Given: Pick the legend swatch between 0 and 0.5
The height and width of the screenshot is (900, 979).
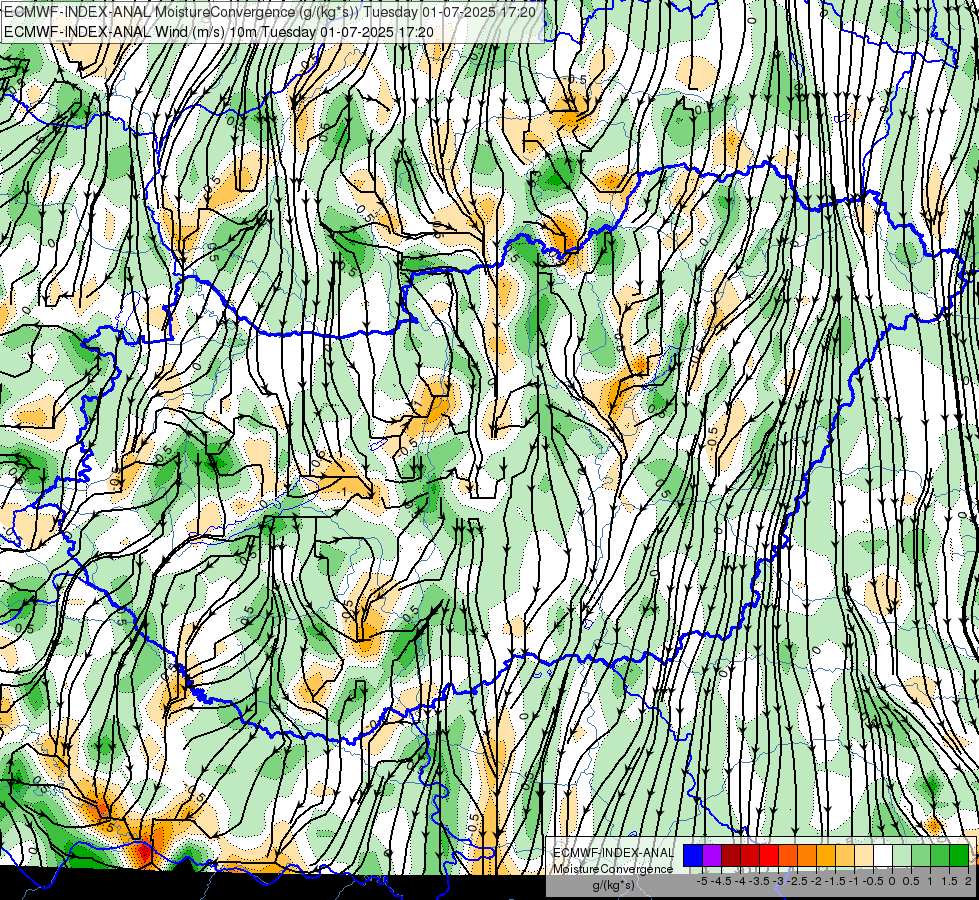Looking at the screenshot, I should click(x=902, y=856).
